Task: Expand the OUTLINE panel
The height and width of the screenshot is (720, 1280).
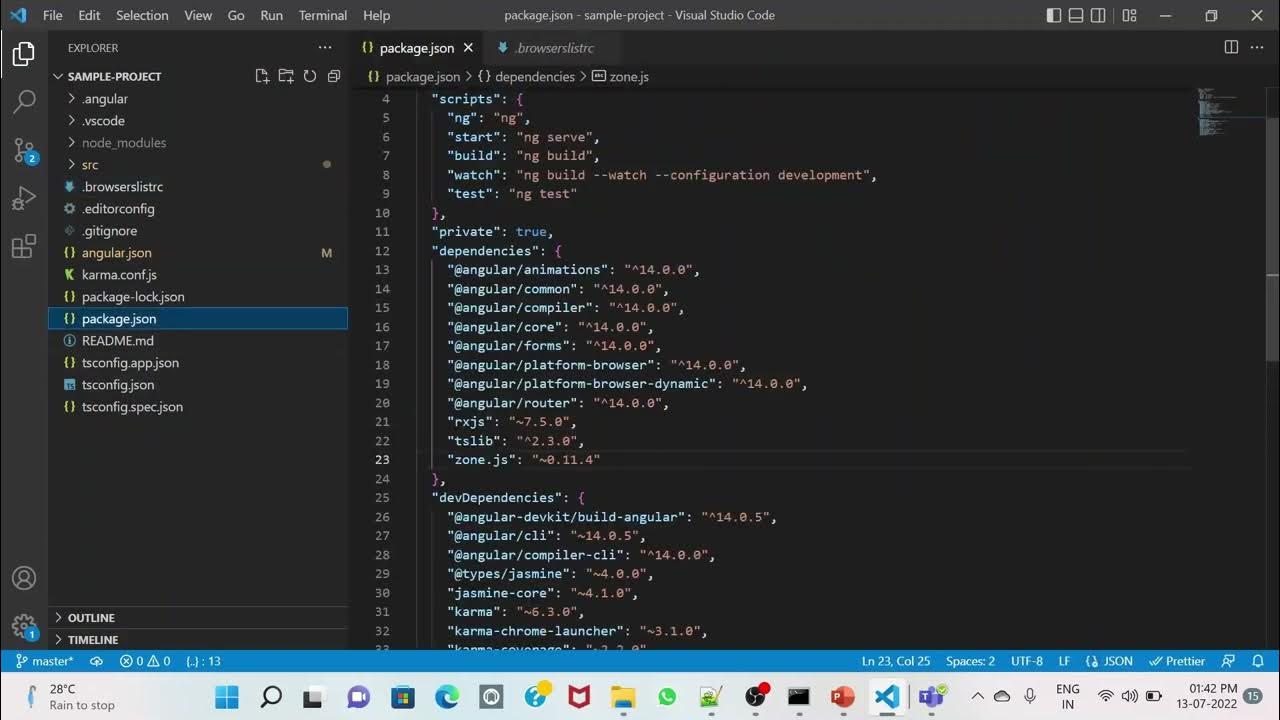Action: [x=198, y=618]
